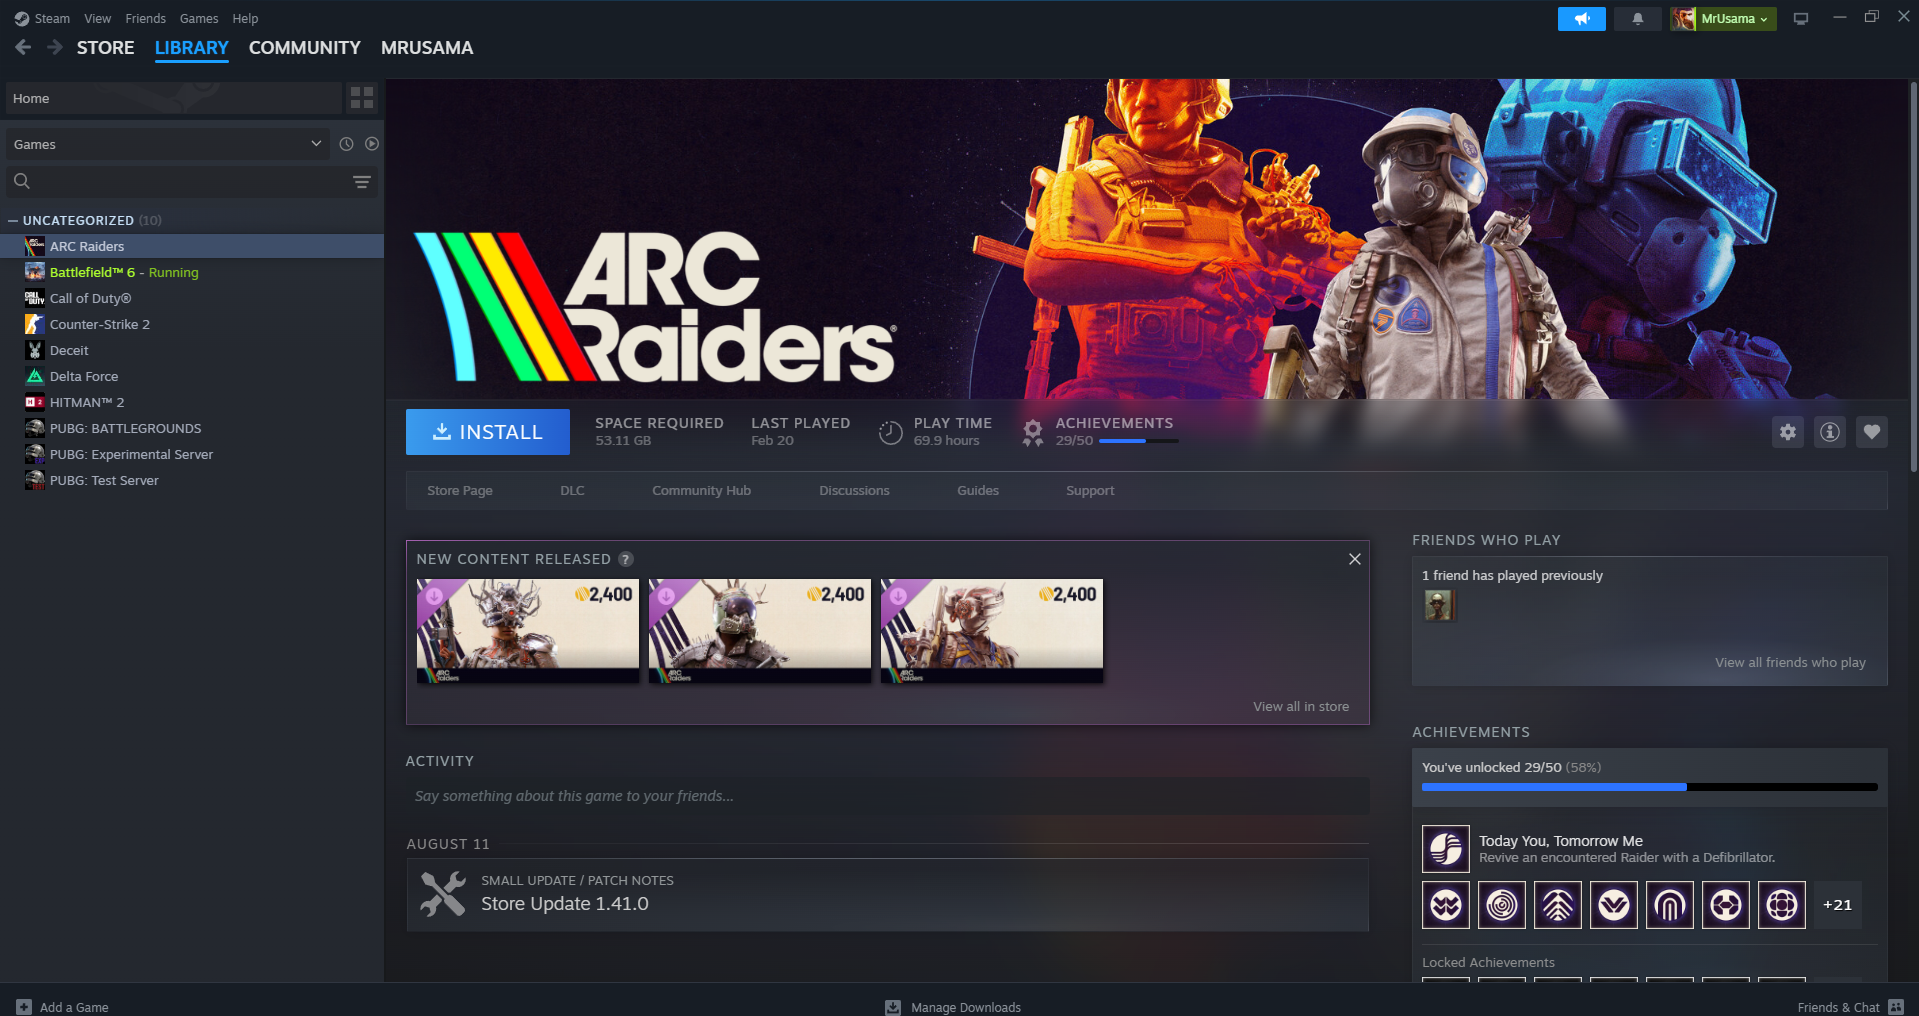The height and width of the screenshot is (1016, 1919).
Task: Toggle ready-to-play filter icon
Action: pos(372,144)
